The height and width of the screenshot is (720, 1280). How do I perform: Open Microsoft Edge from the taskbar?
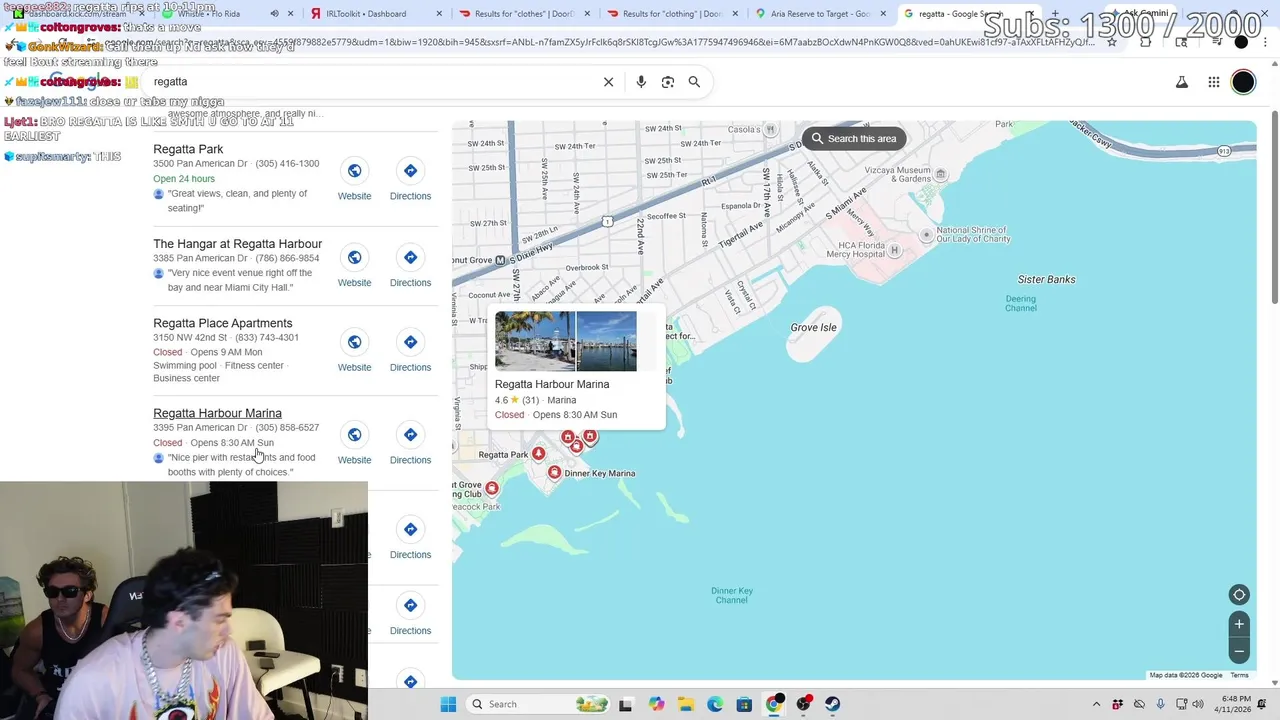715,704
